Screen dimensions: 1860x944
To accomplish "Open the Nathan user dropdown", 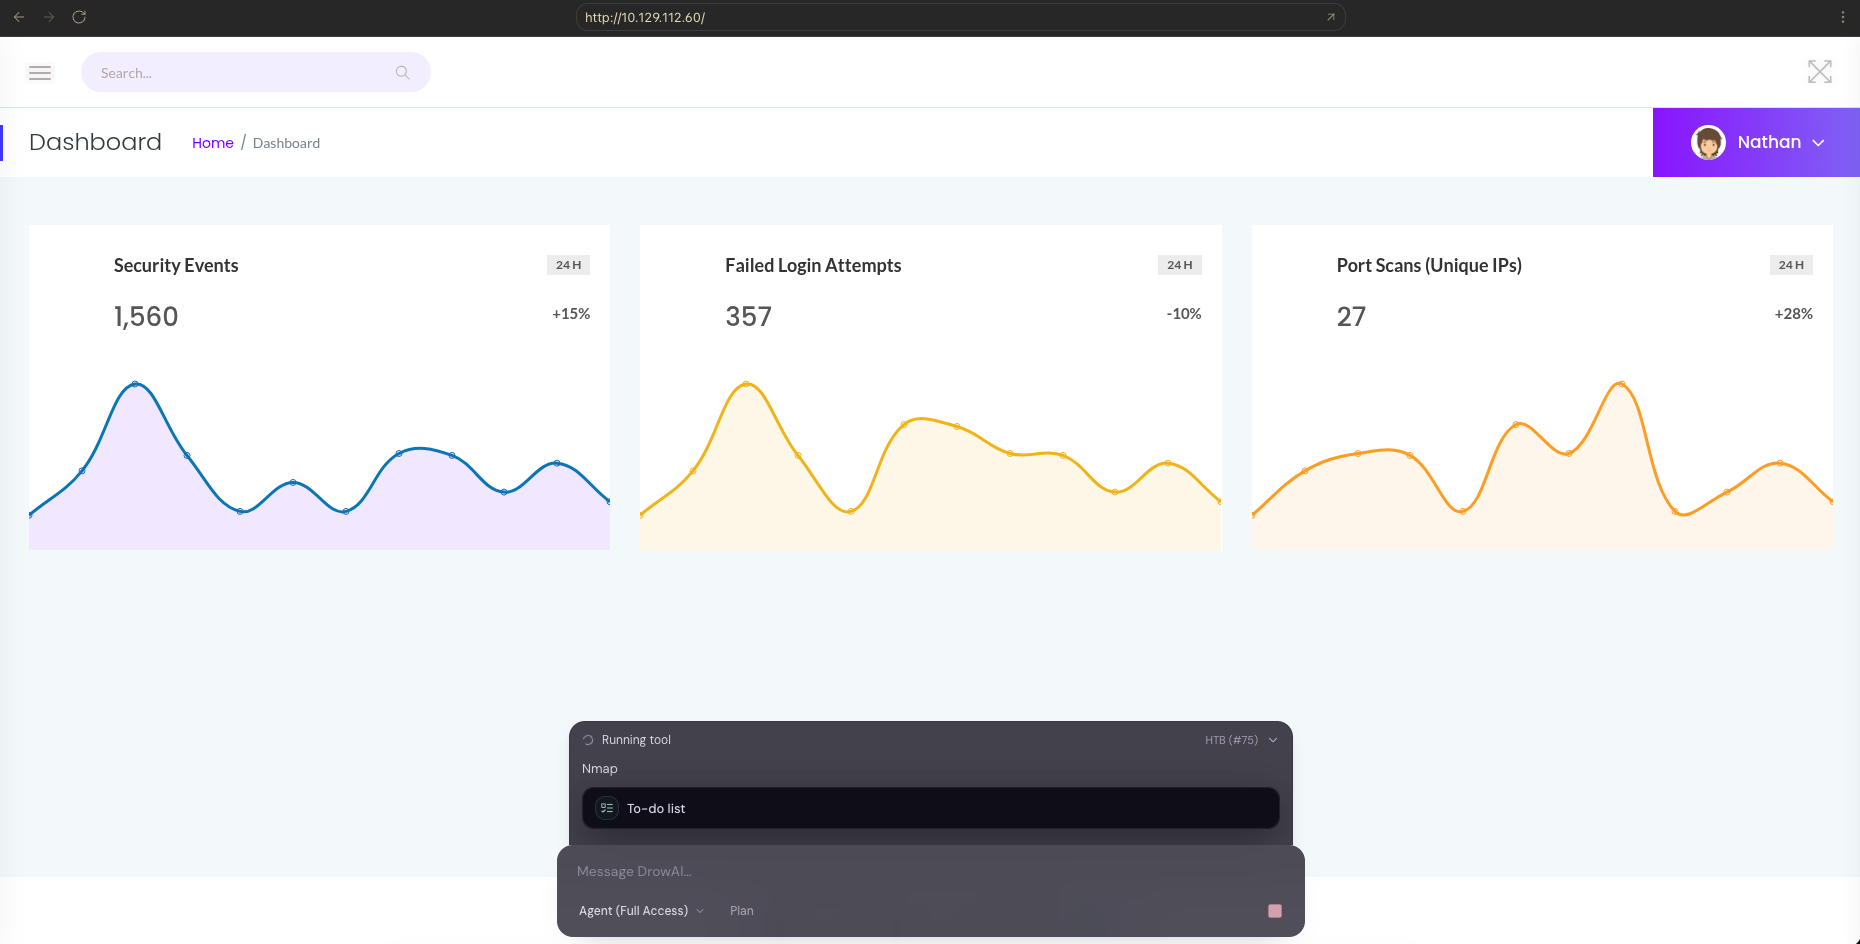I will (x=1756, y=142).
